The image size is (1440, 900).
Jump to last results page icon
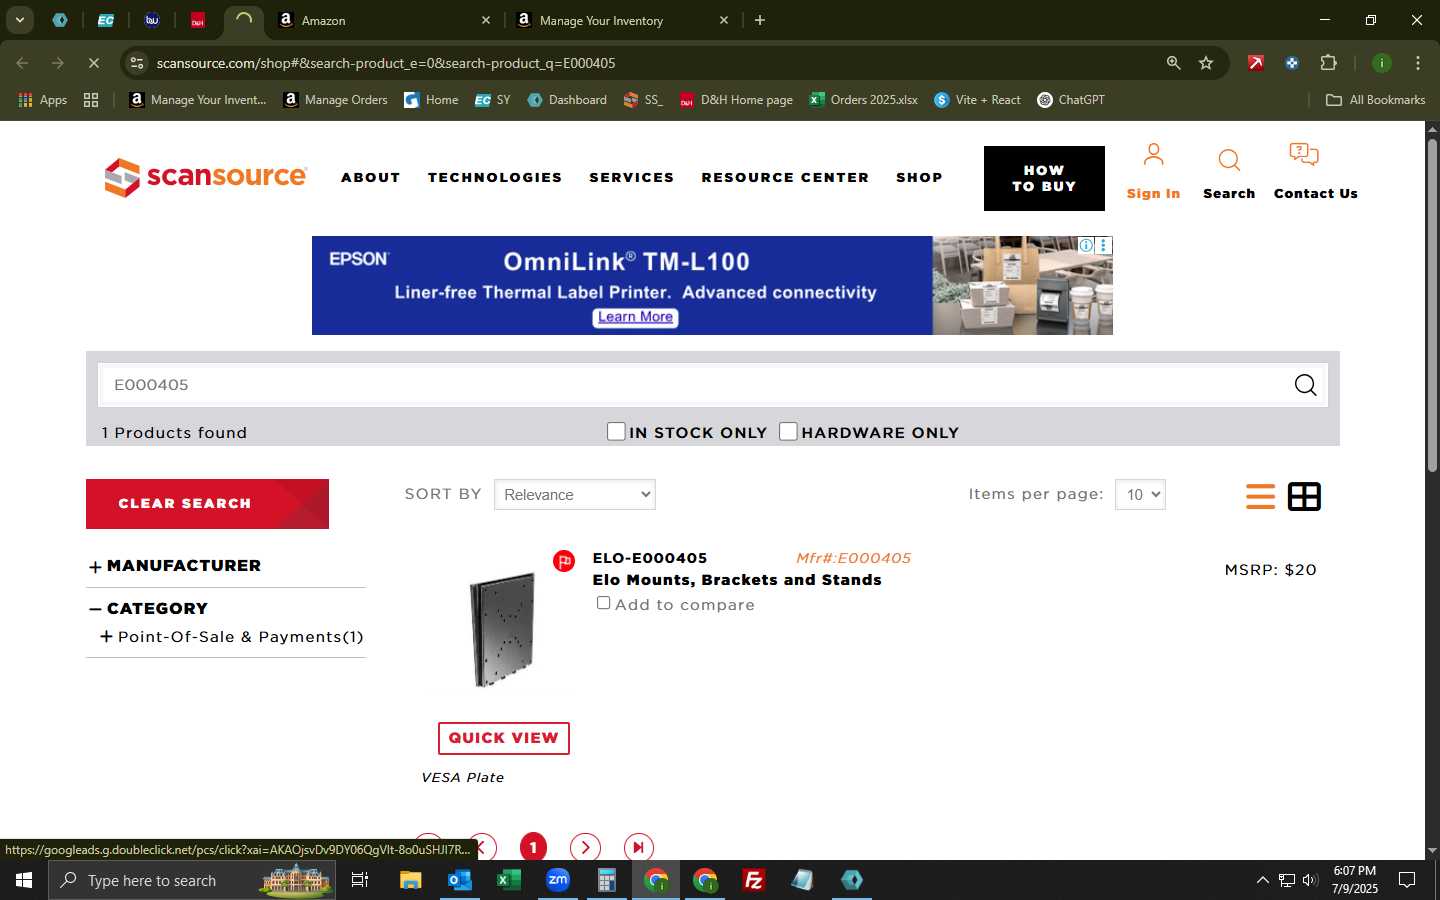(638, 848)
